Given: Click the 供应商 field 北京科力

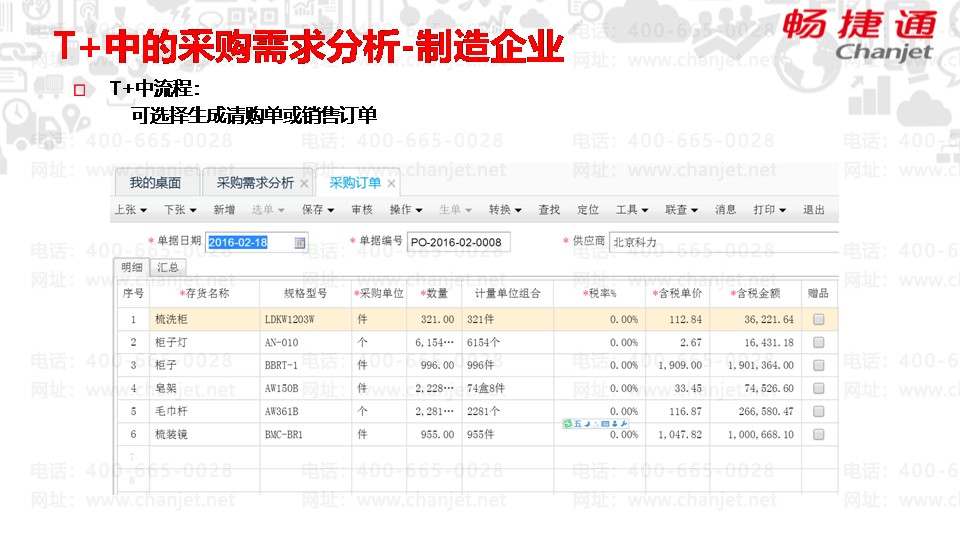Looking at the screenshot, I should [724, 242].
